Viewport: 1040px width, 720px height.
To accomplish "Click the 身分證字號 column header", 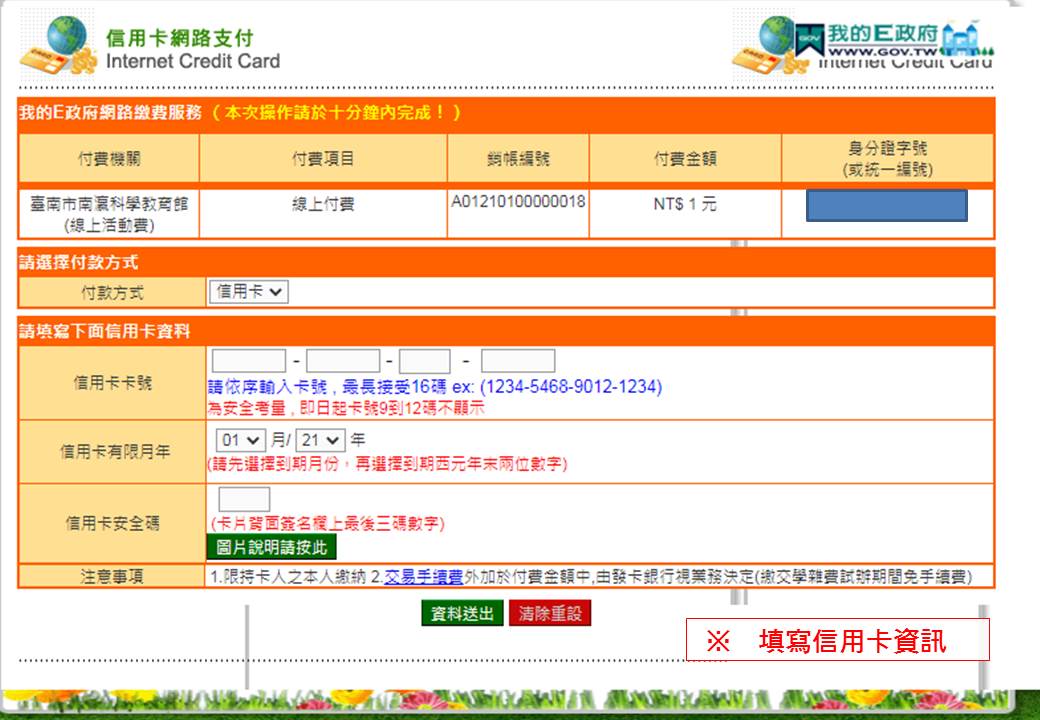I will (887, 158).
